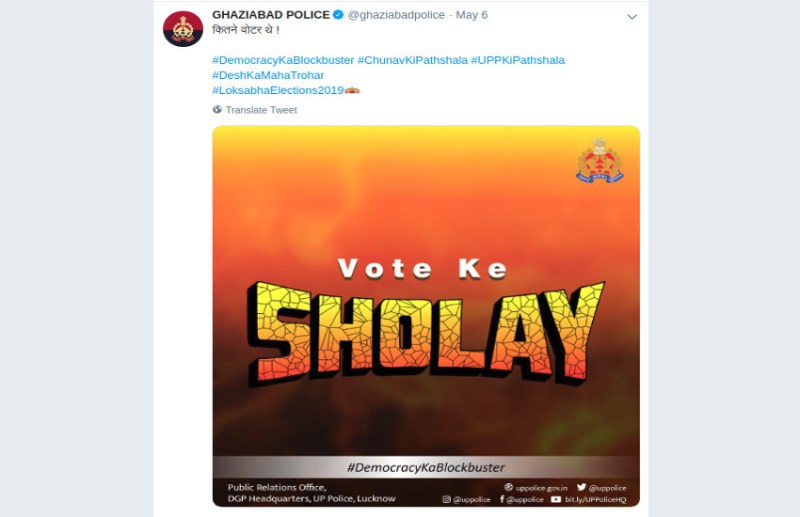The height and width of the screenshot is (517, 800).
Task: Click the Instagram icon in image footer
Action: (447, 498)
